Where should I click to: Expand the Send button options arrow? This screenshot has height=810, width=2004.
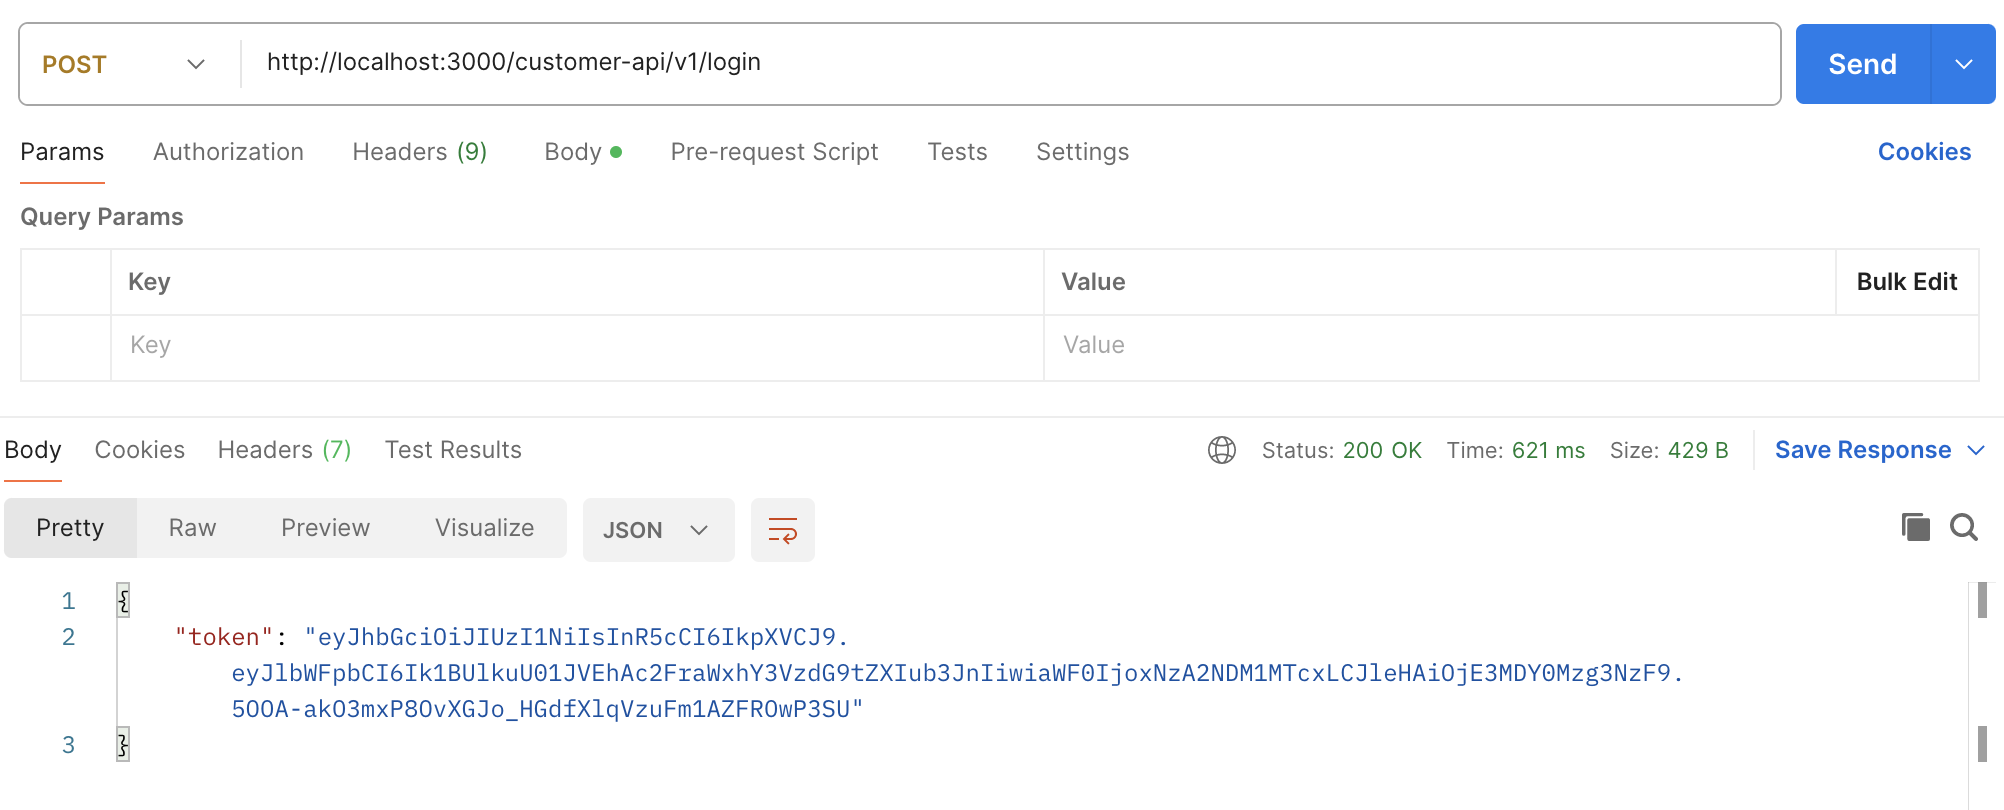click(x=1964, y=64)
